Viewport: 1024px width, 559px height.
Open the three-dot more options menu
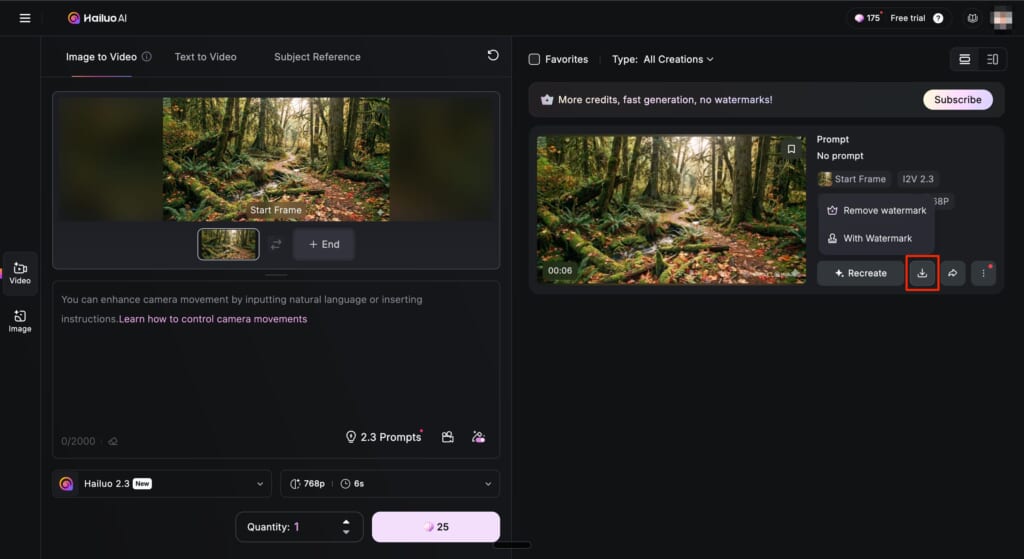tap(983, 273)
